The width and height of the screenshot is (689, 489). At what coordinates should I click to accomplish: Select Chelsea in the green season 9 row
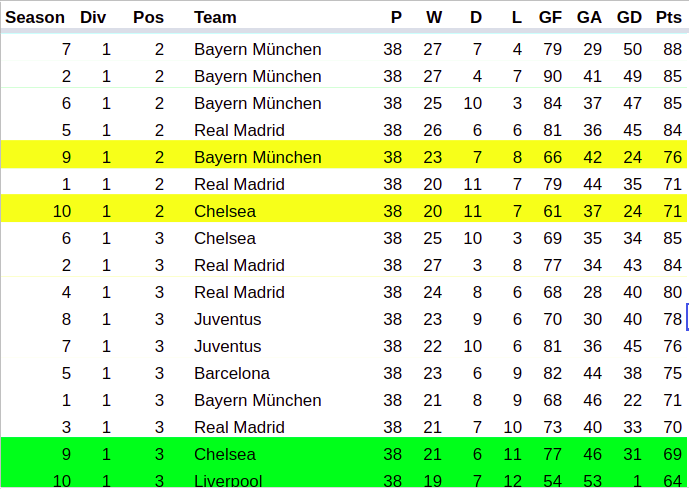[225, 454]
